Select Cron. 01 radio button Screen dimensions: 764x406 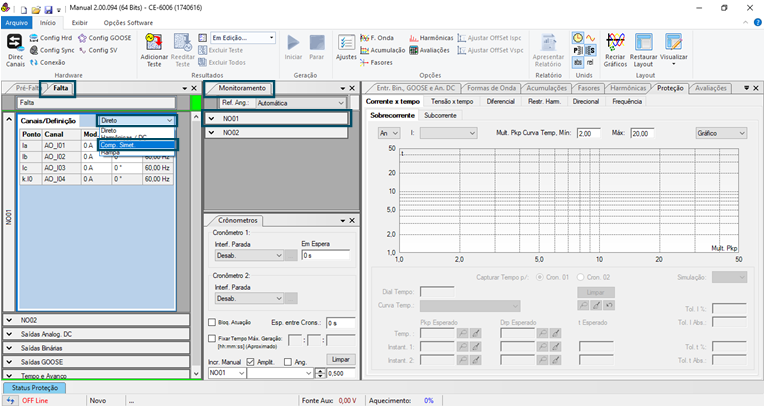click(540, 277)
